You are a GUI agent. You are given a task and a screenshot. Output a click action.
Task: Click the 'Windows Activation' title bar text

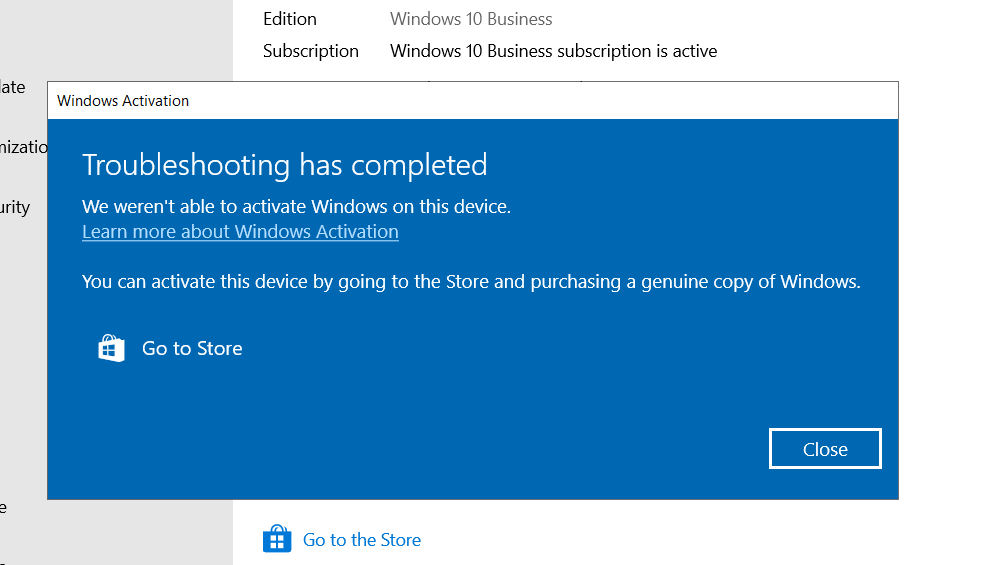coord(123,101)
